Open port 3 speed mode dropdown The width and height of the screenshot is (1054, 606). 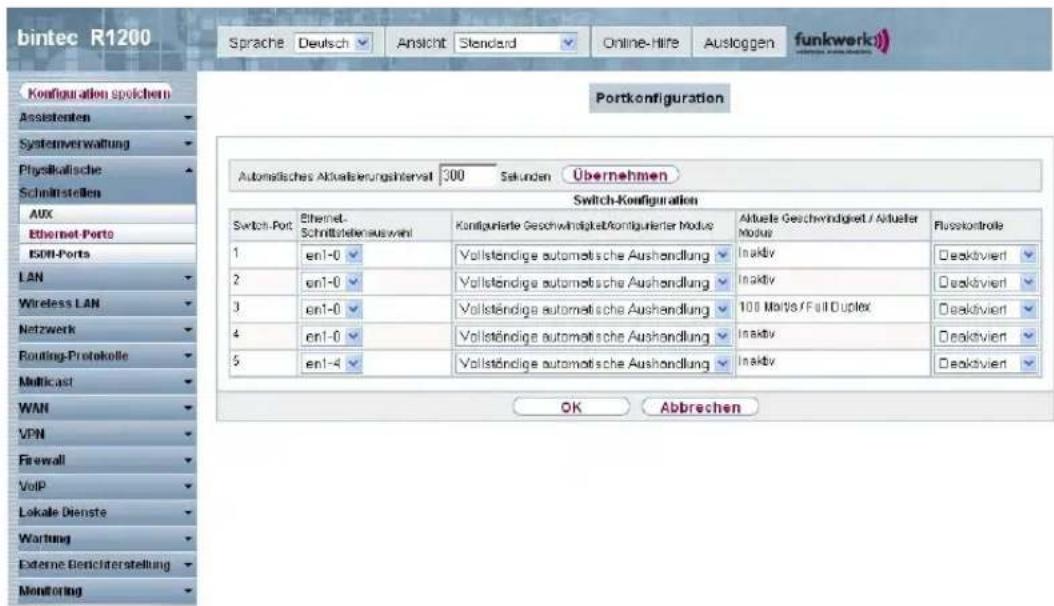pyautogui.click(x=593, y=309)
